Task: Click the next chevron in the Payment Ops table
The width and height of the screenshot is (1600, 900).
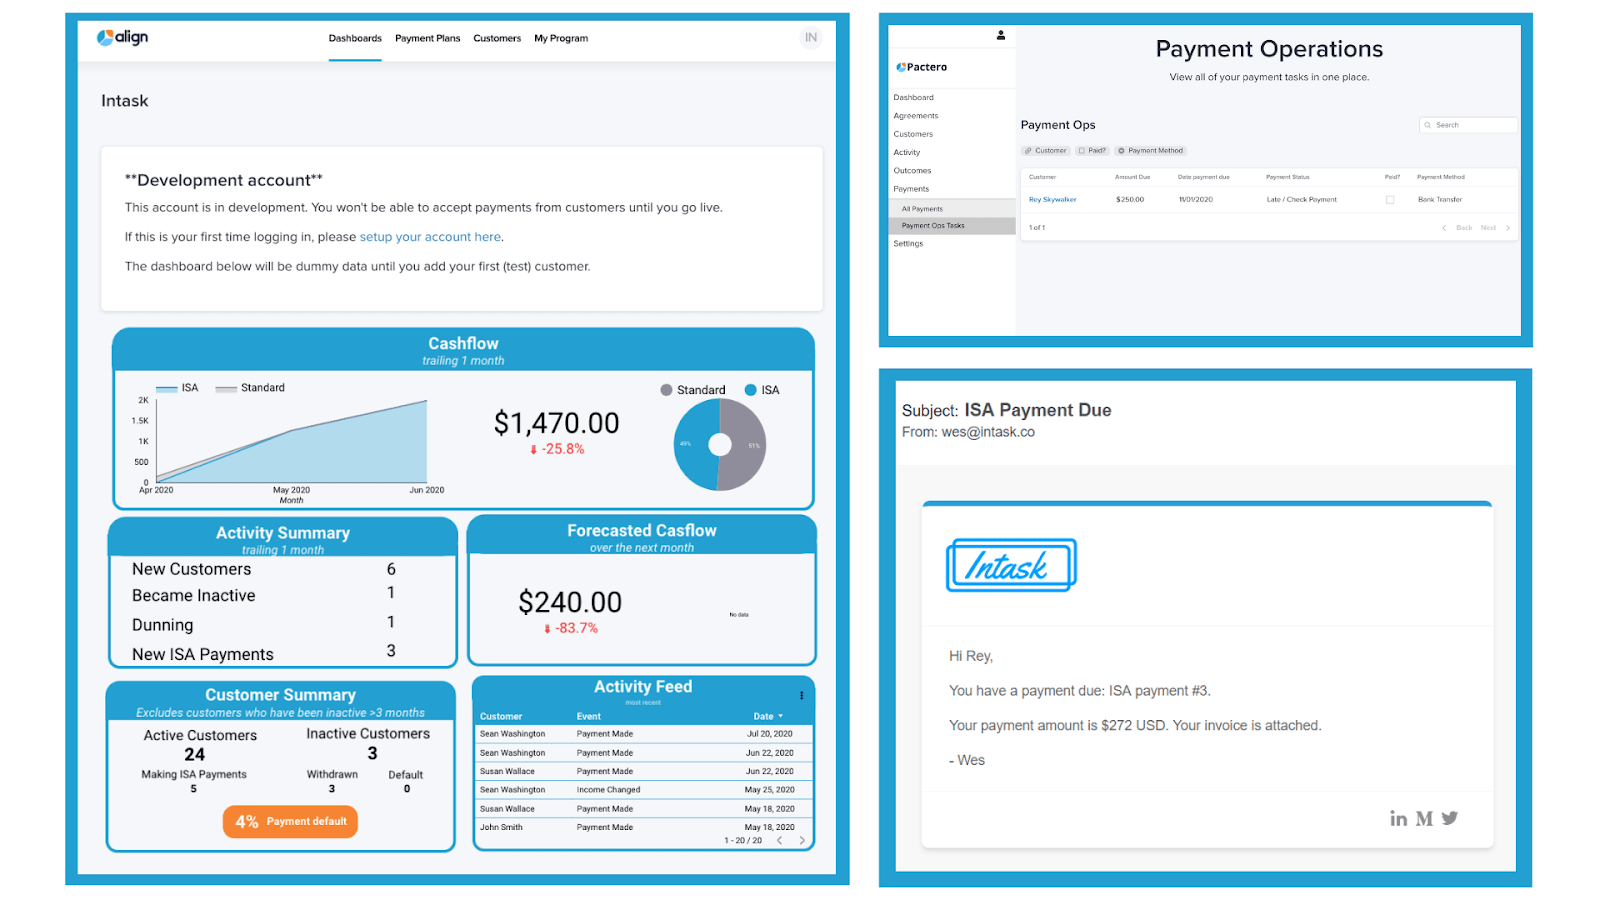Action: (1508, 228)
